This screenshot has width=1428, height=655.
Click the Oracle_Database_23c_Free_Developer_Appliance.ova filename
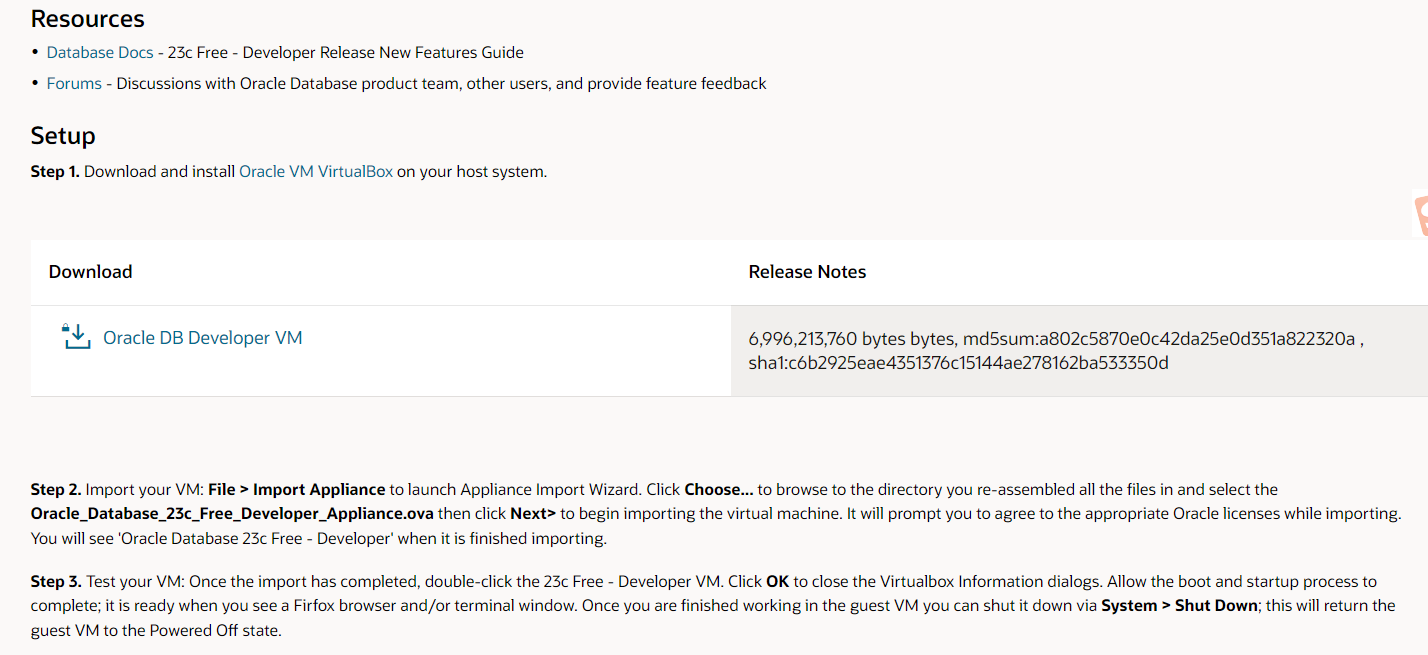pos(232,513)
